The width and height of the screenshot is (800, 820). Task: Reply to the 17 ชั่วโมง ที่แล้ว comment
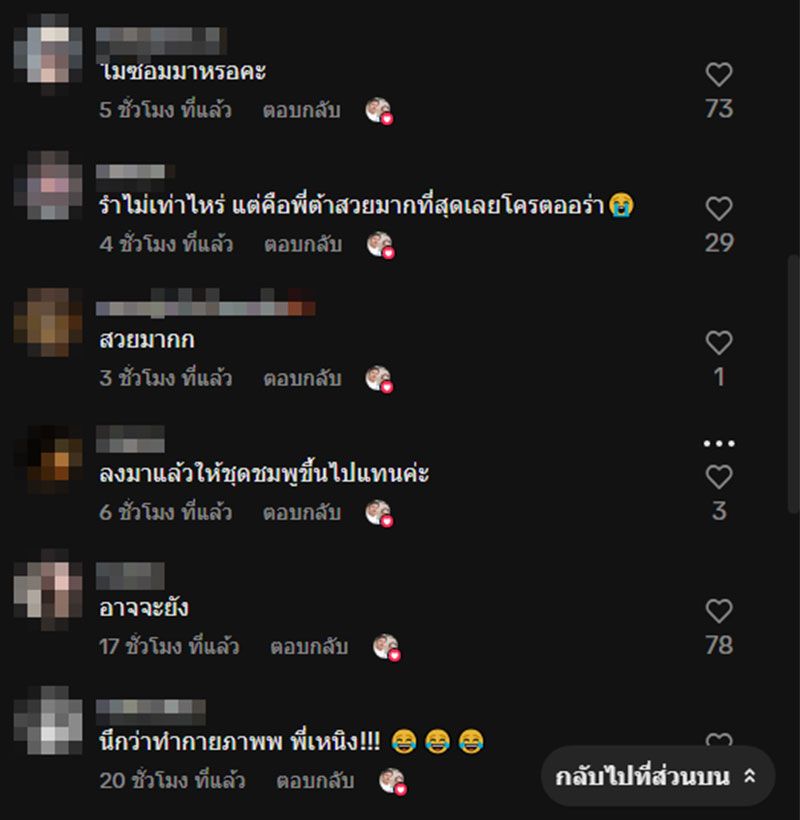coord(309,647)
